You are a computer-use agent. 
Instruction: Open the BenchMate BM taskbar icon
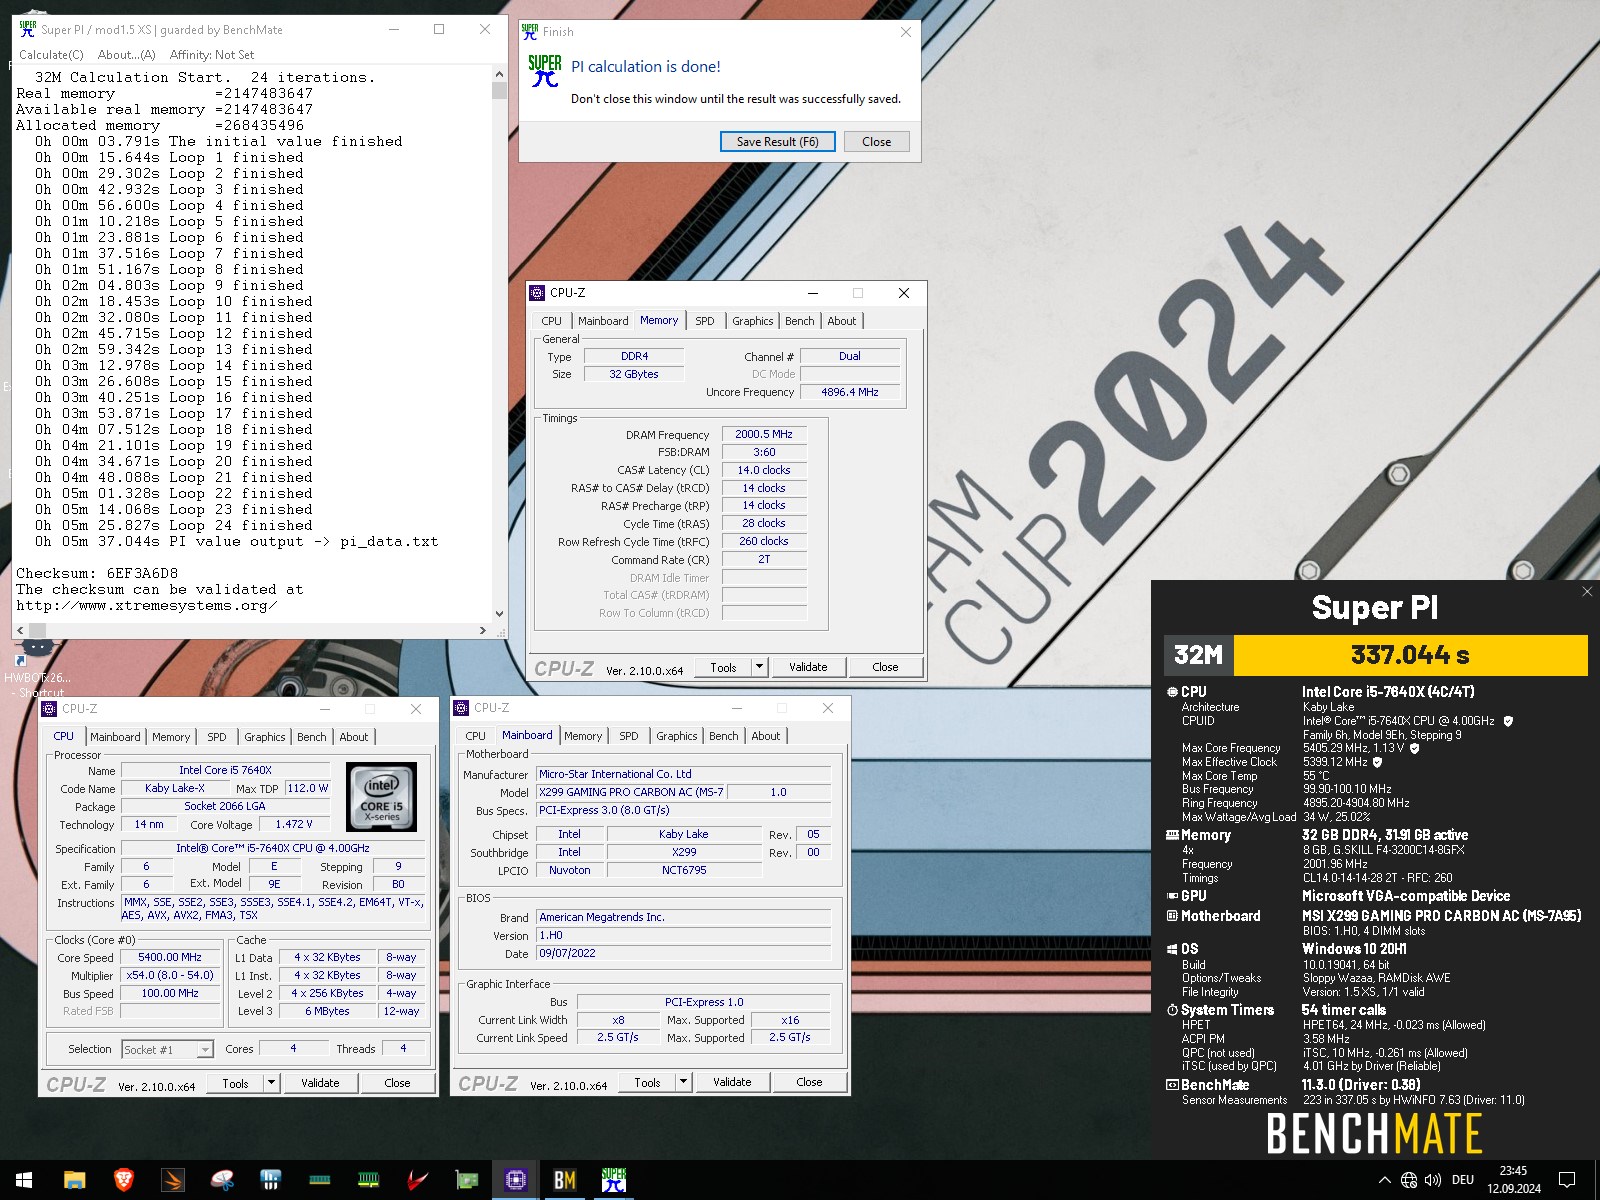(565, 1180)
